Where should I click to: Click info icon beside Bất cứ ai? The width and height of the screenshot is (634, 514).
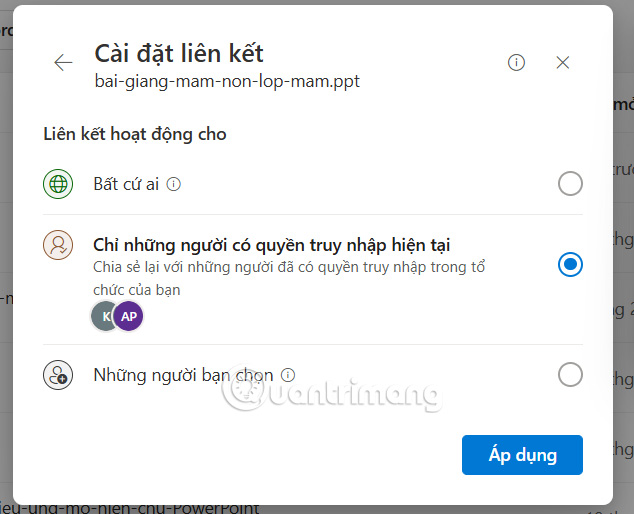174,184
